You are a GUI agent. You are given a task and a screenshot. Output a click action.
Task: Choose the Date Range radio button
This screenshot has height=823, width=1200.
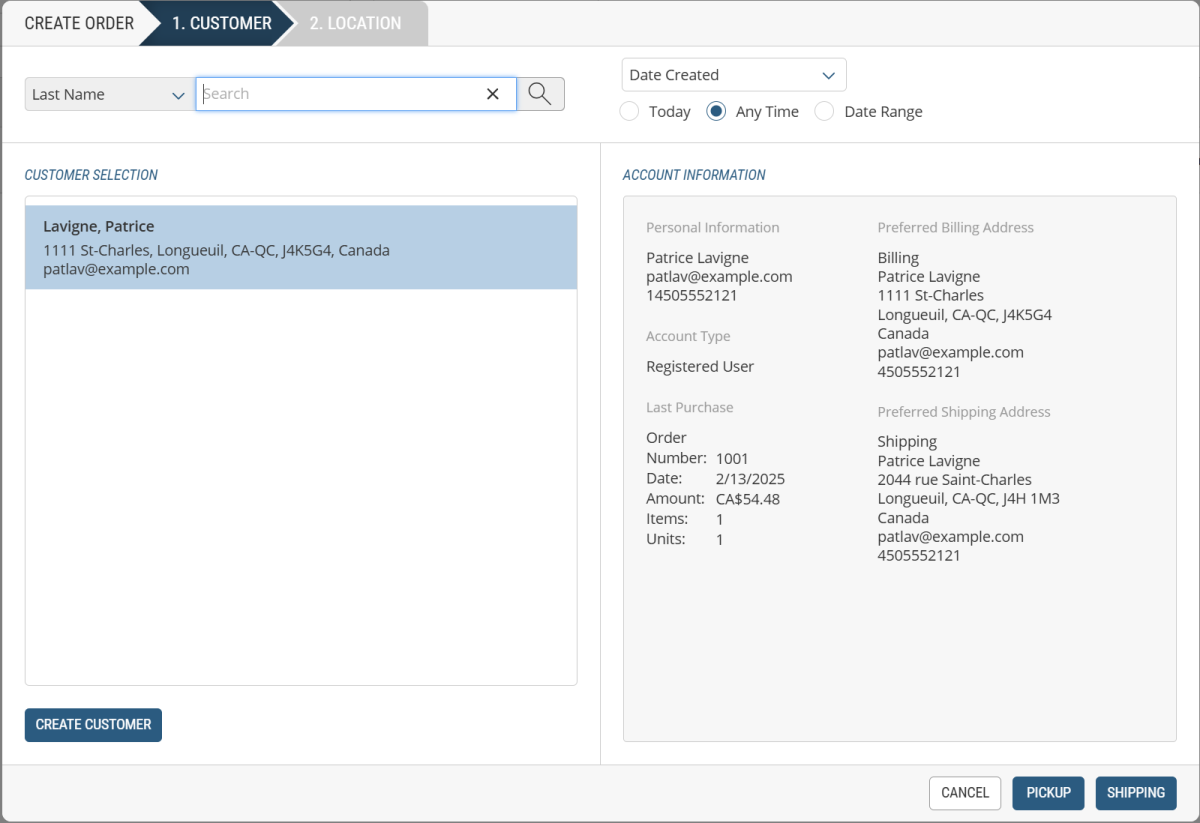tap(825, 111)
